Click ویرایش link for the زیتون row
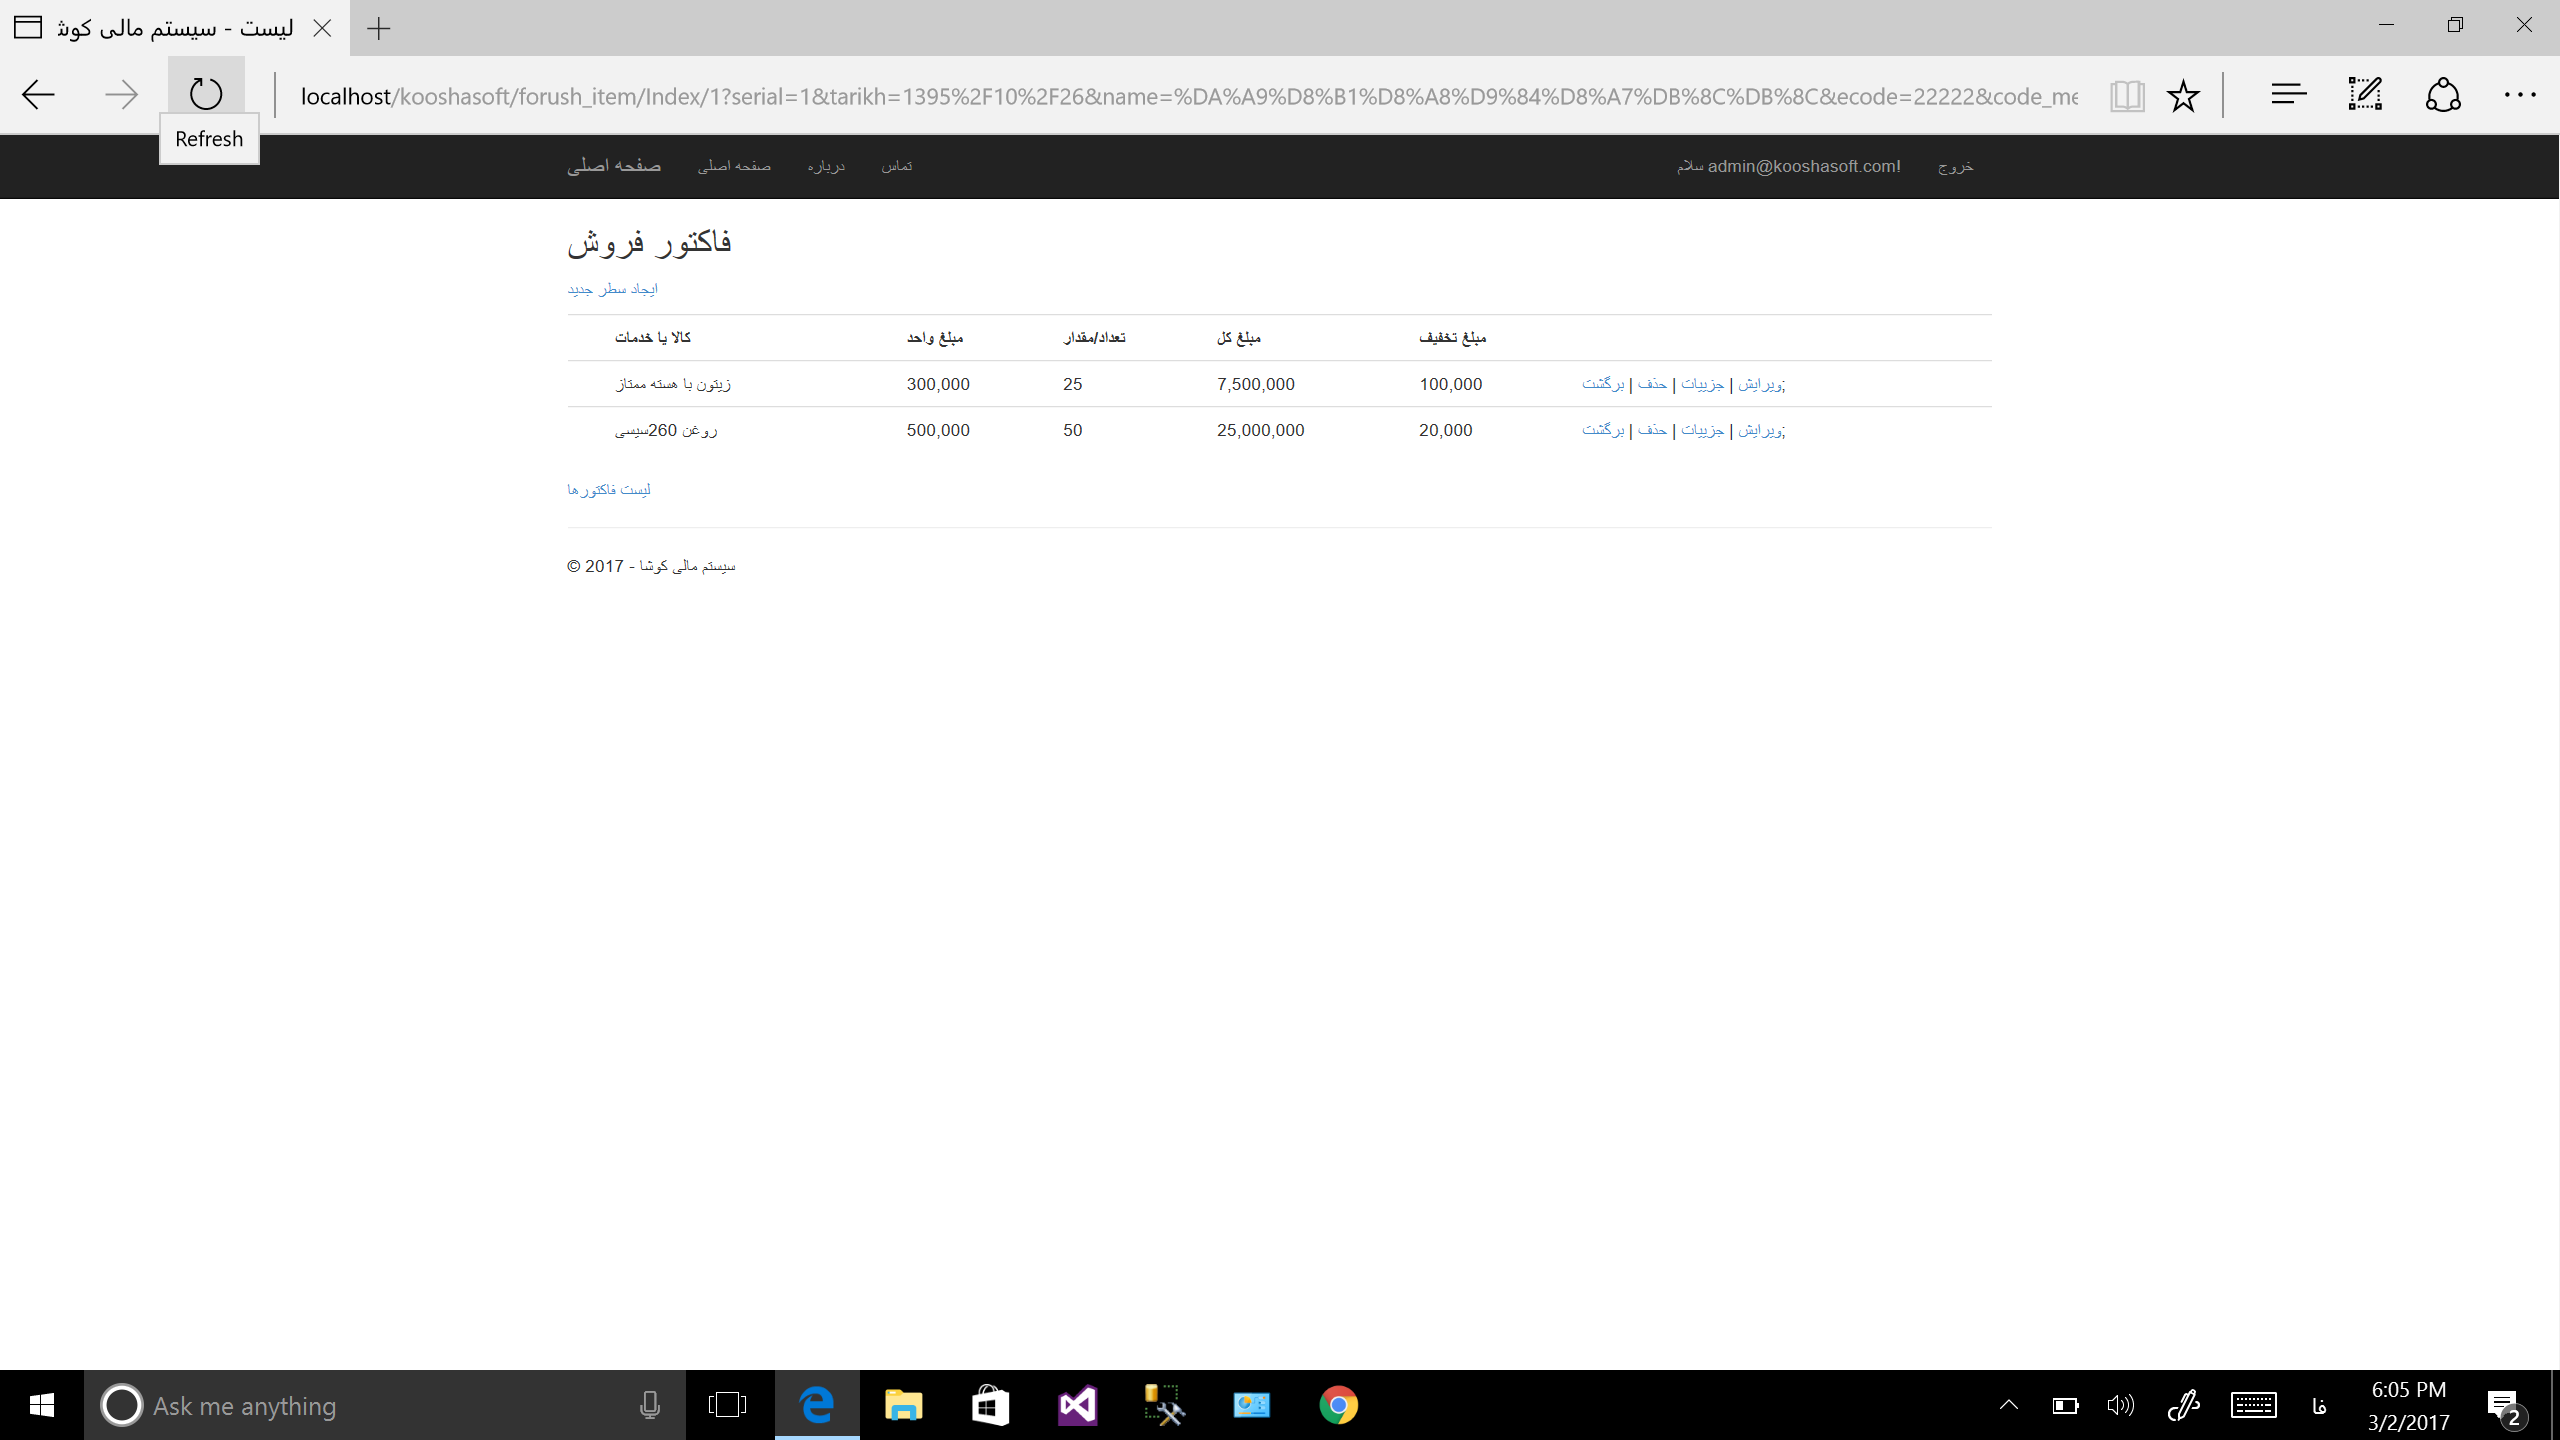 click(x=1760, y=384)
